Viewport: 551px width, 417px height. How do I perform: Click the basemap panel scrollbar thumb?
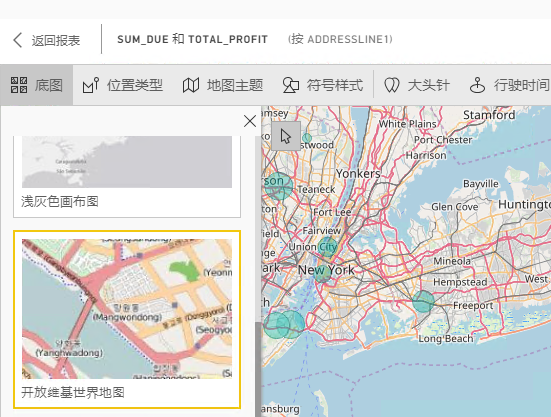click(258, 369)
